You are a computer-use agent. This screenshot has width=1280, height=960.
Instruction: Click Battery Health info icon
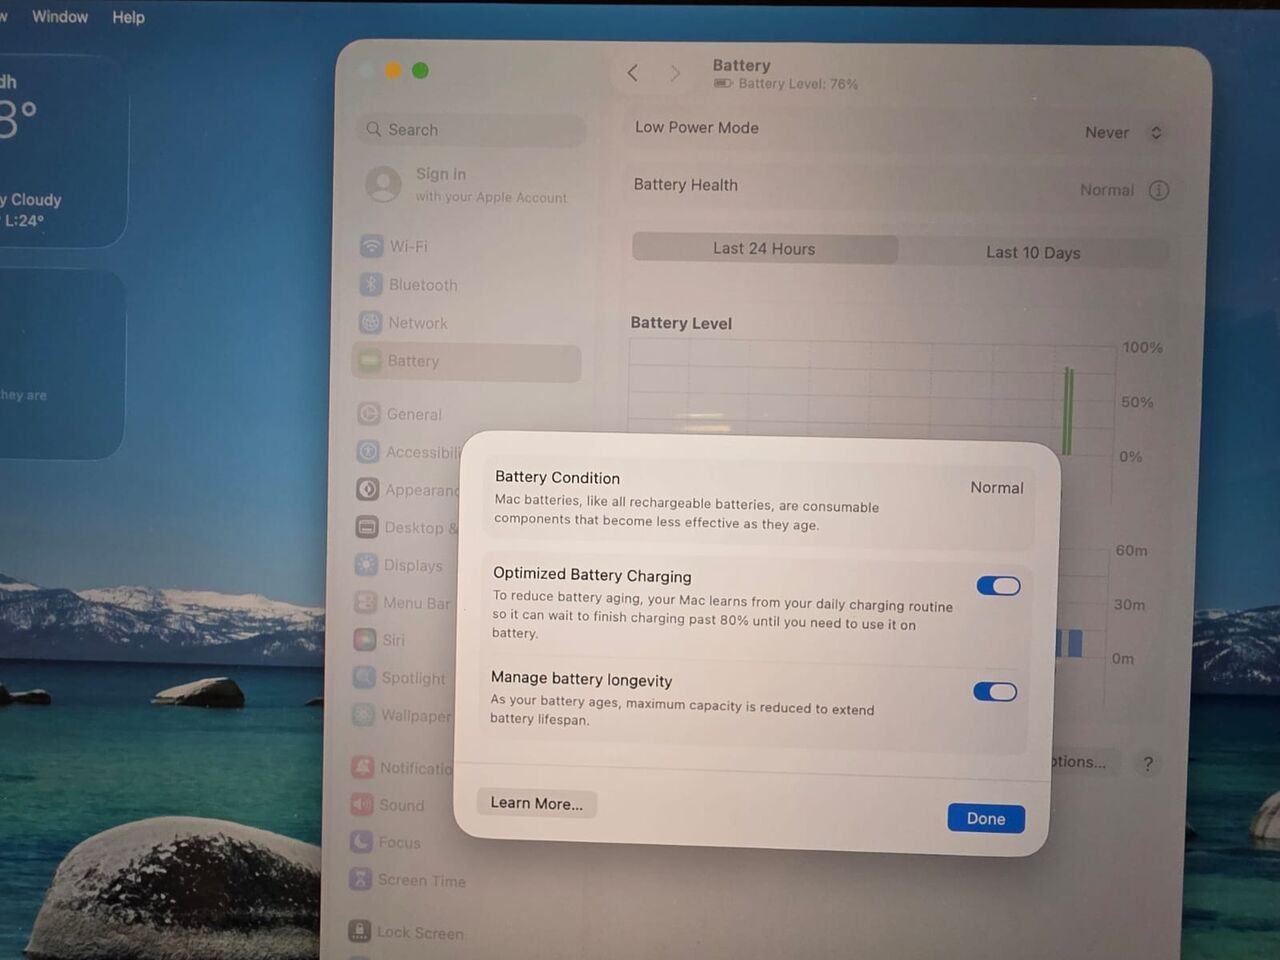[x=1159, y=190]
